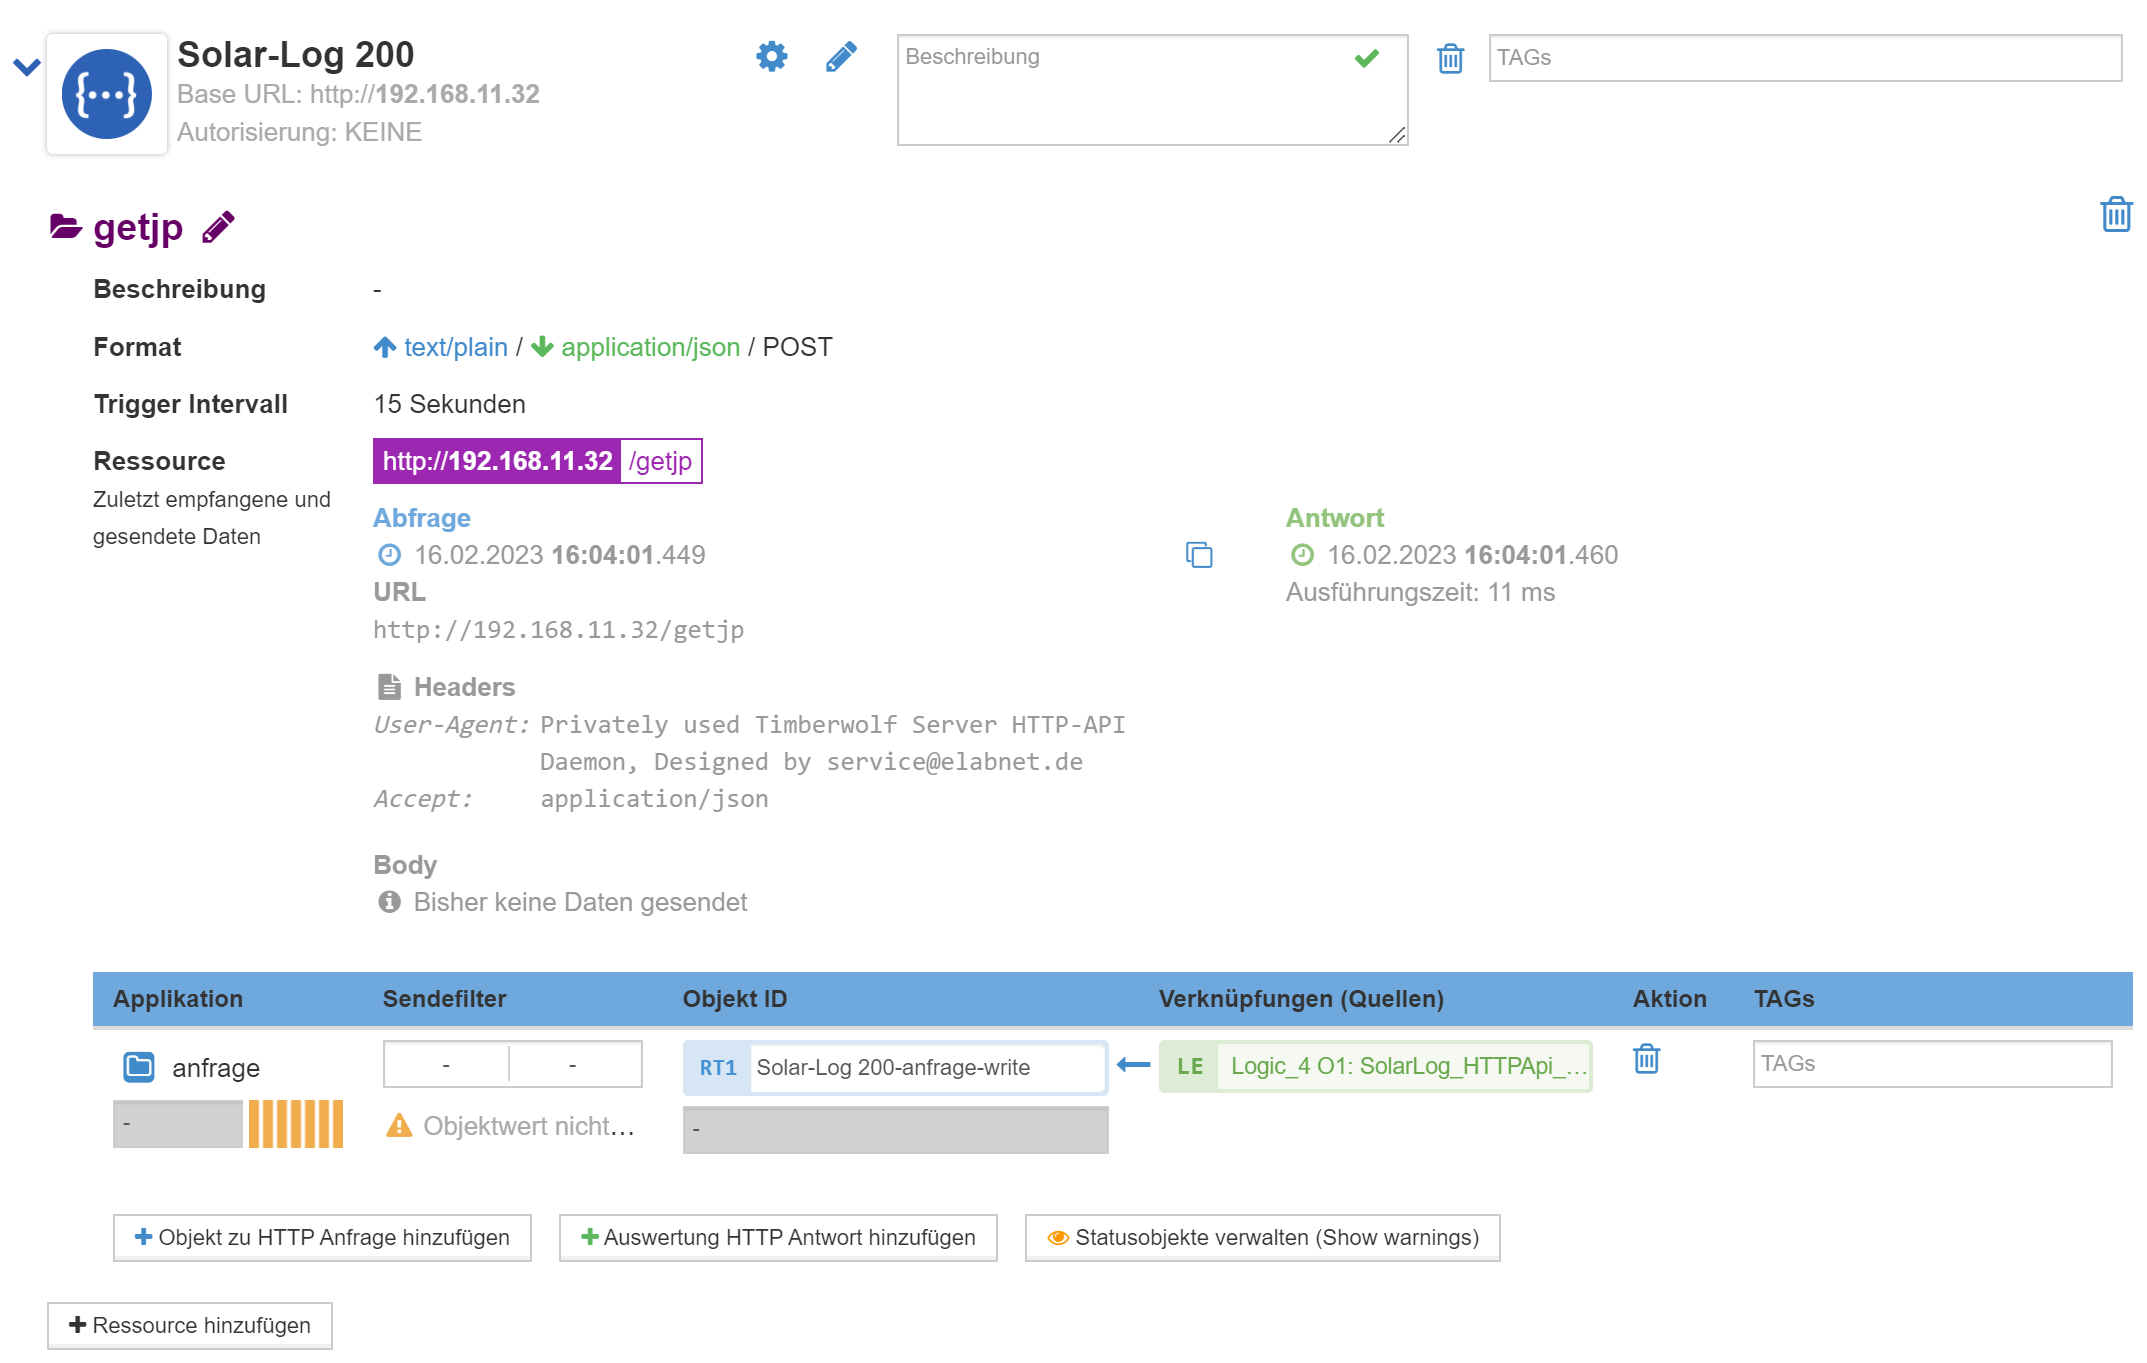2147x1363 pixels.
Task: Click the Ausführungszeit: 11 ms text
Action: (x=1420, y=592)
